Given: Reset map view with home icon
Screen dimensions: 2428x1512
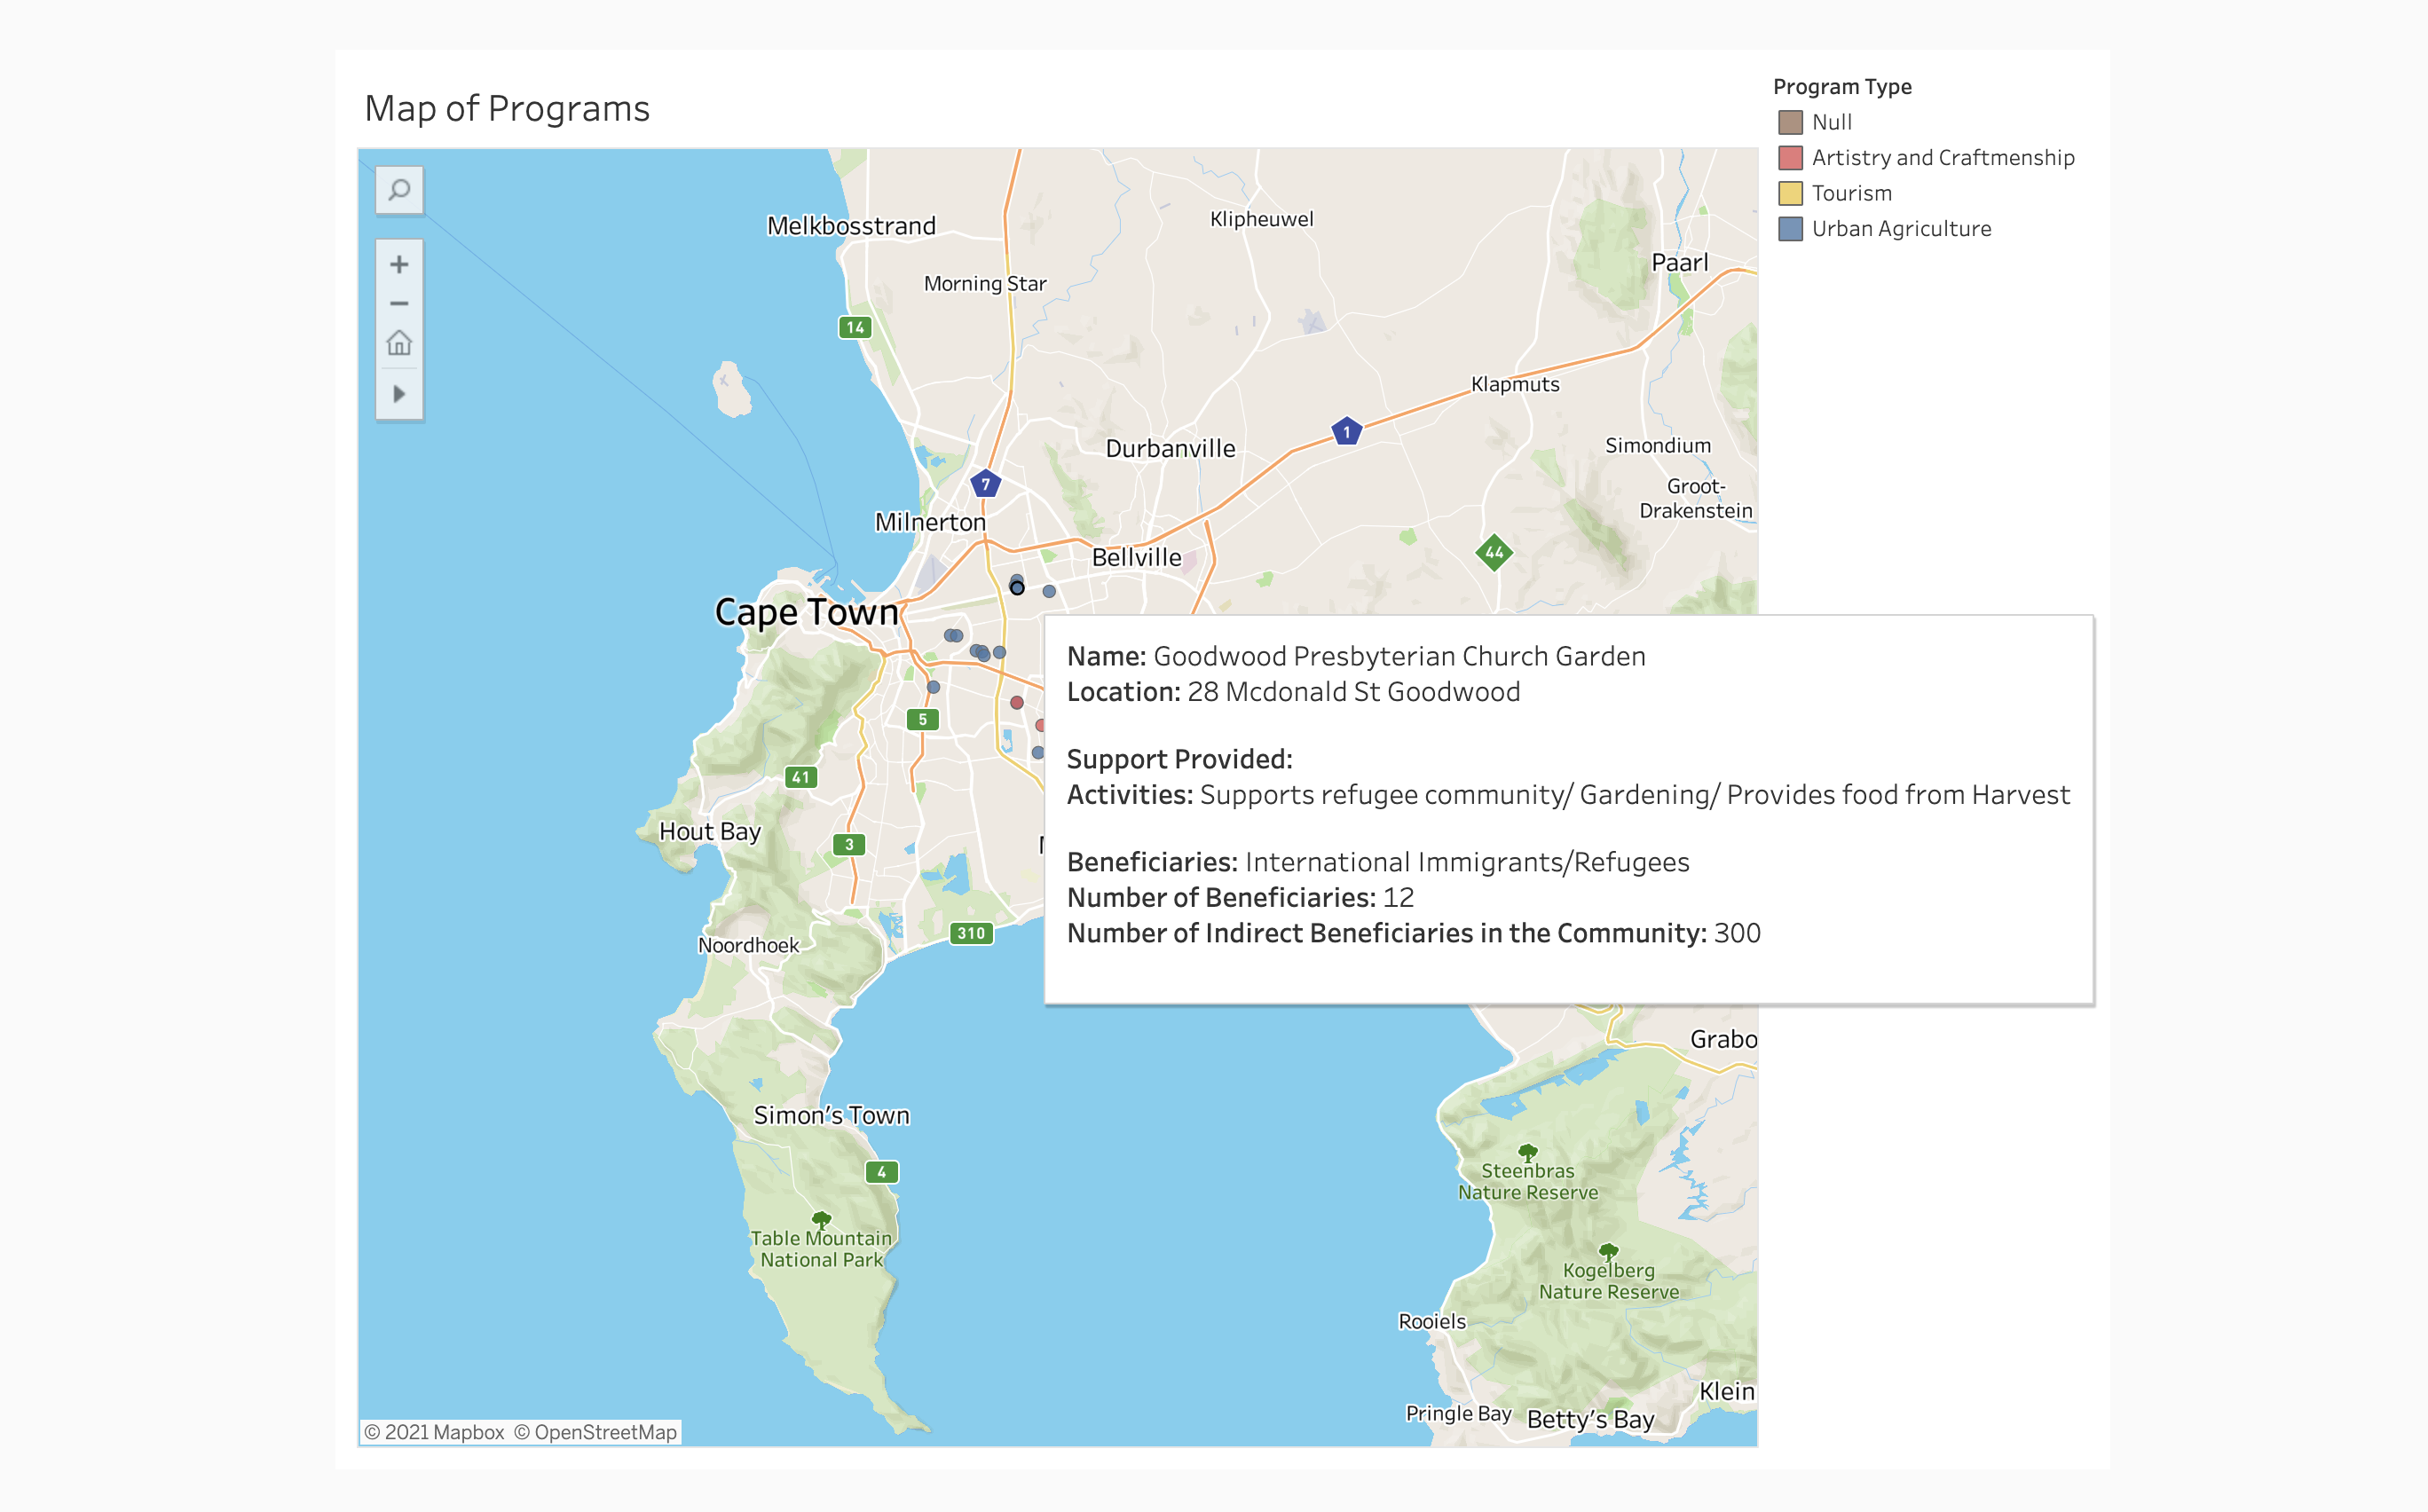Looking at the screenshot, I should click(399, 344).
